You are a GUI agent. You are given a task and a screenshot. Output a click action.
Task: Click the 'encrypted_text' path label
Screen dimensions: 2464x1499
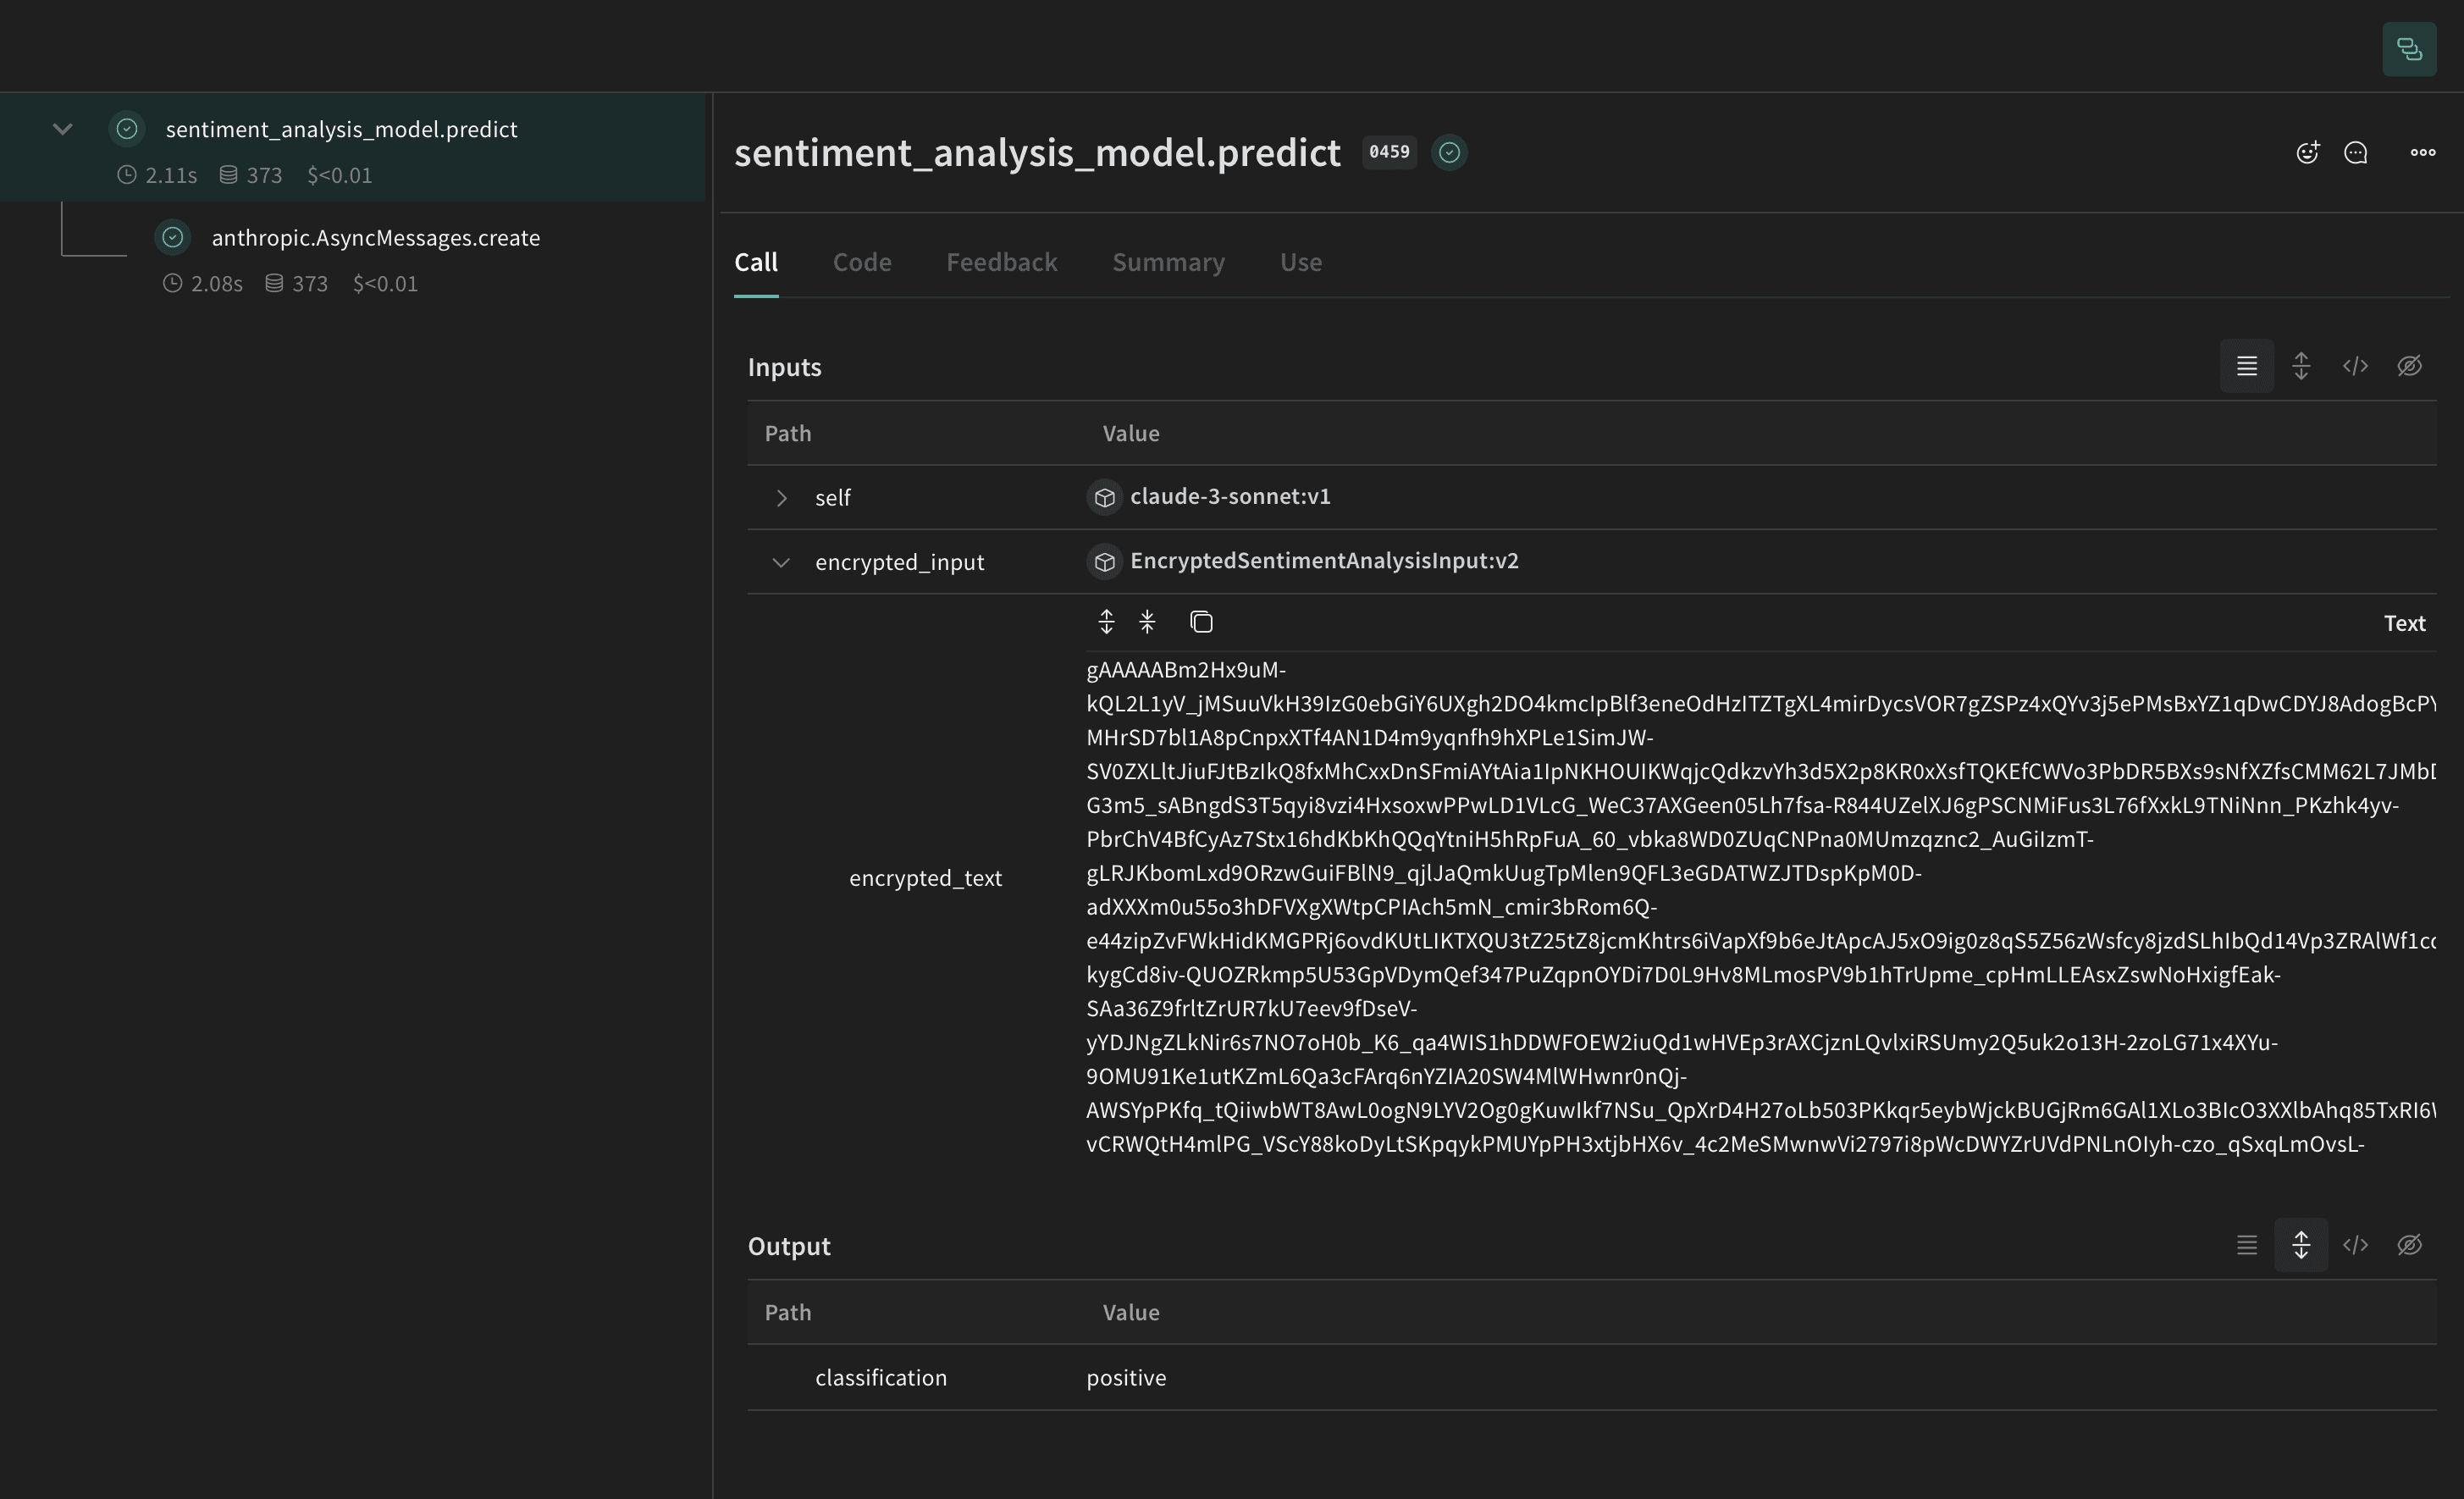[x=925, y=878]
